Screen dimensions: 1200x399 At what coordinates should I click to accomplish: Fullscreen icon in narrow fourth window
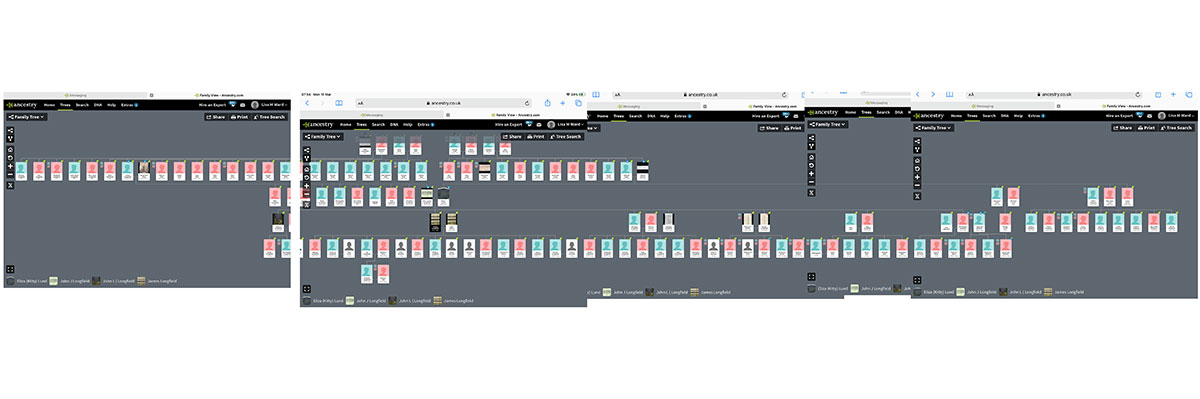point(811,276)
